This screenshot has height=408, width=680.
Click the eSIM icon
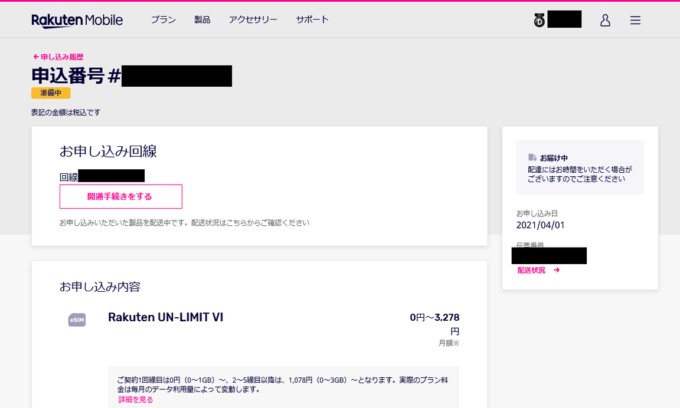(x=77, y=320)
